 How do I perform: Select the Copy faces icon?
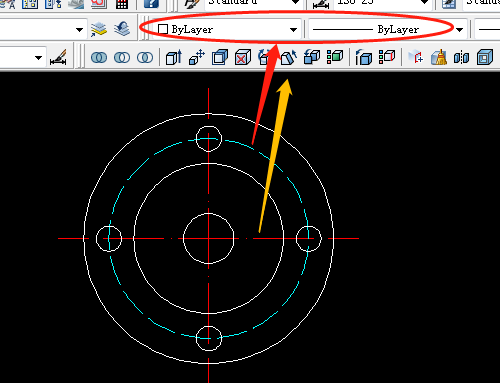pyautogui.click(x=312, y=57)
